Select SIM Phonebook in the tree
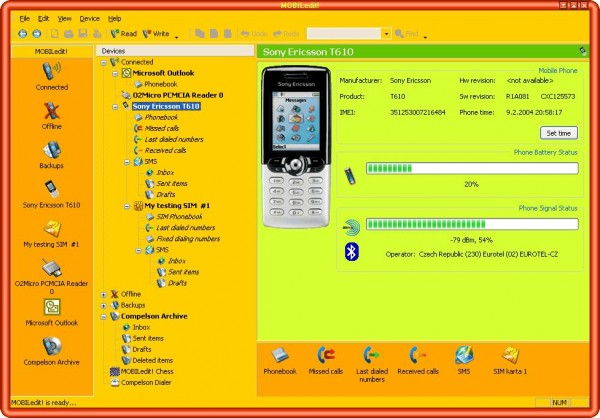600x418 pixels. [x=179, y=217]
